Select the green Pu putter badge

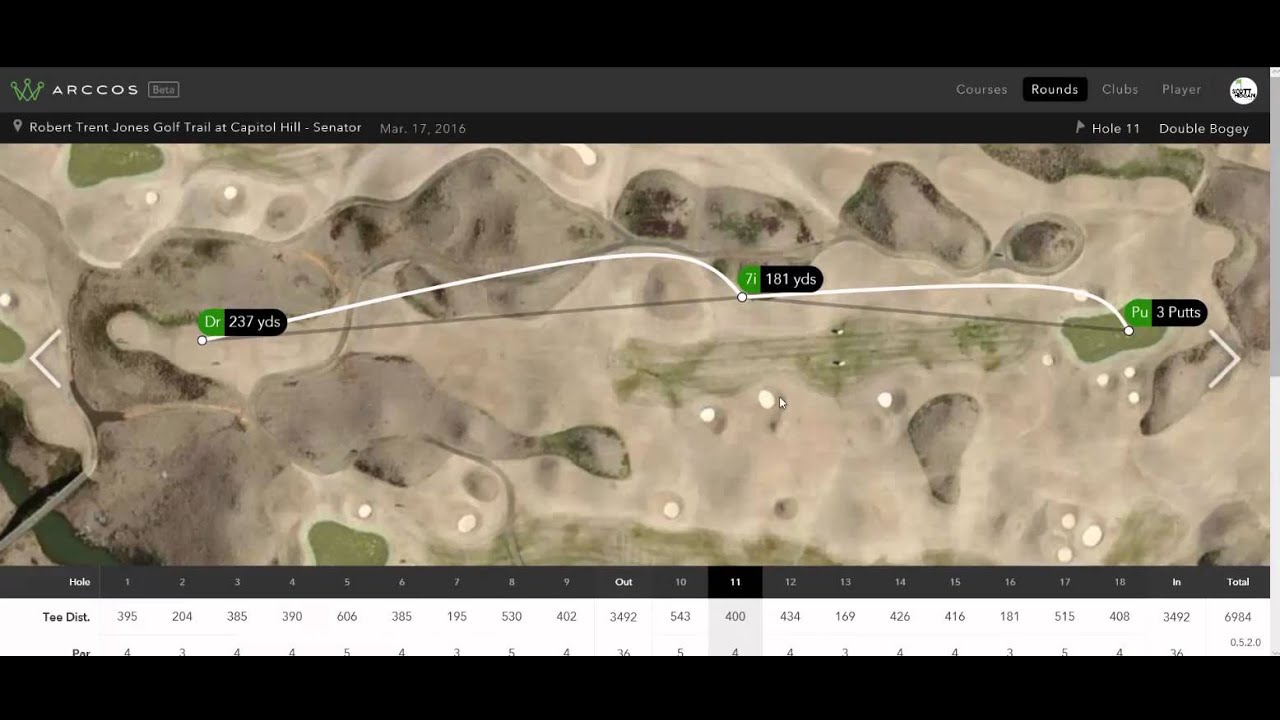(1139, 313)
